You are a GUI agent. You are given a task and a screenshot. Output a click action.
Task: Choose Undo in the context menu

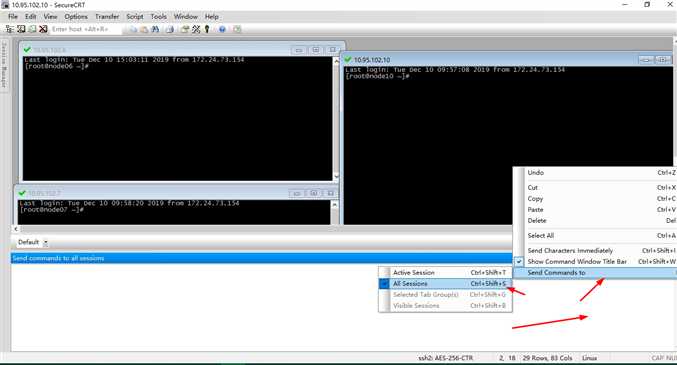pos(595,172)
